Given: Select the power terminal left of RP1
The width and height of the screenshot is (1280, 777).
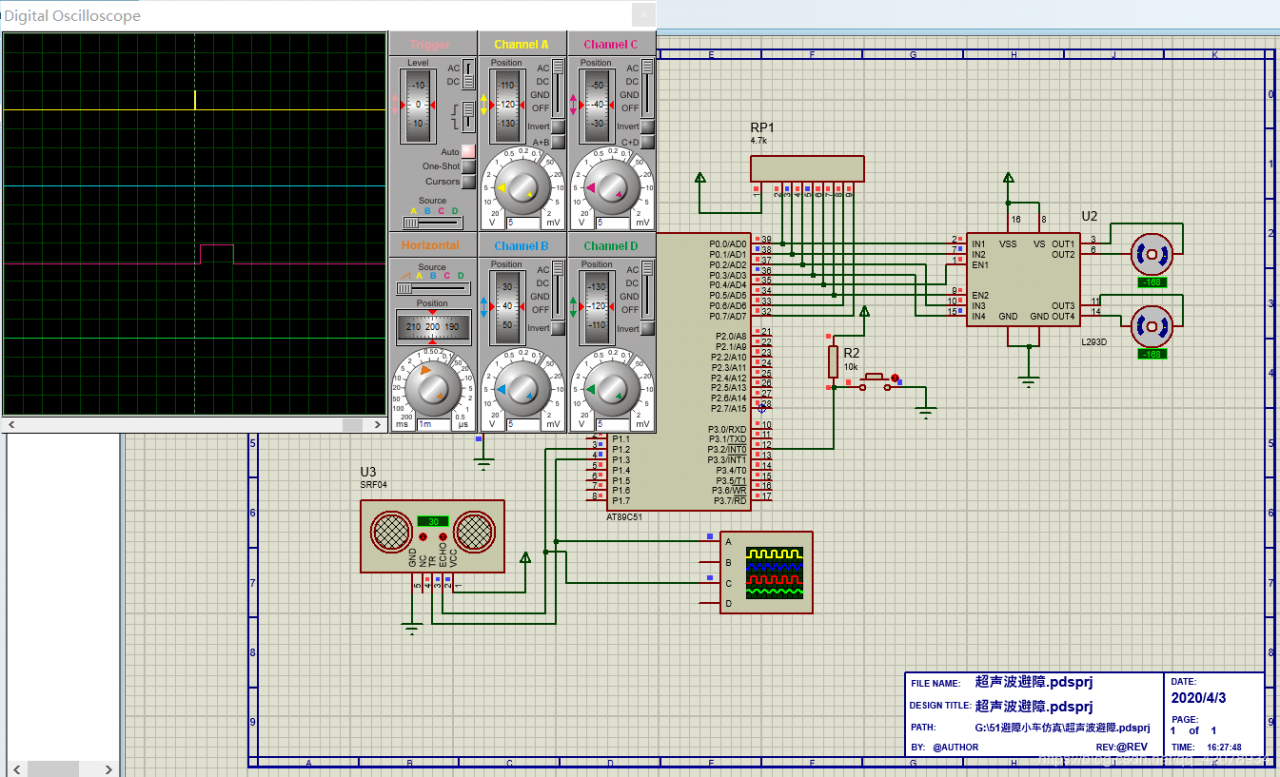Looking at the screenshot, I should (x=701, y=178).
